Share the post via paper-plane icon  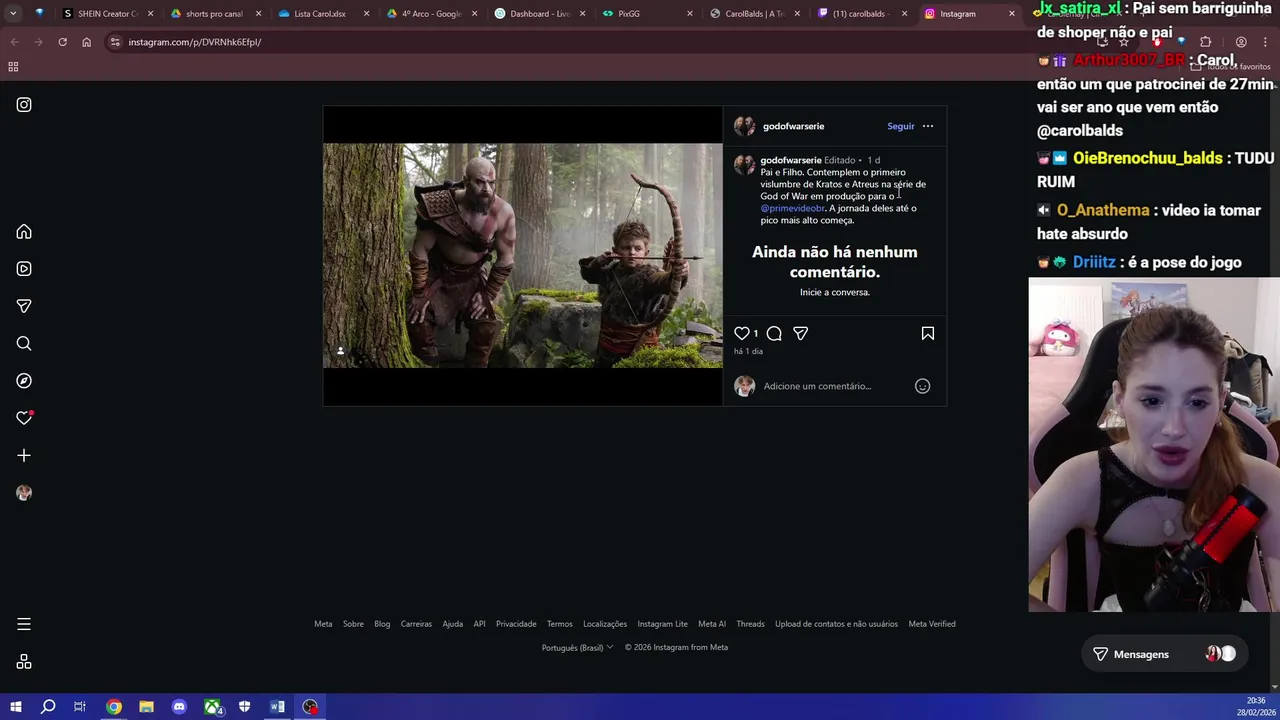tap(800, 333)
